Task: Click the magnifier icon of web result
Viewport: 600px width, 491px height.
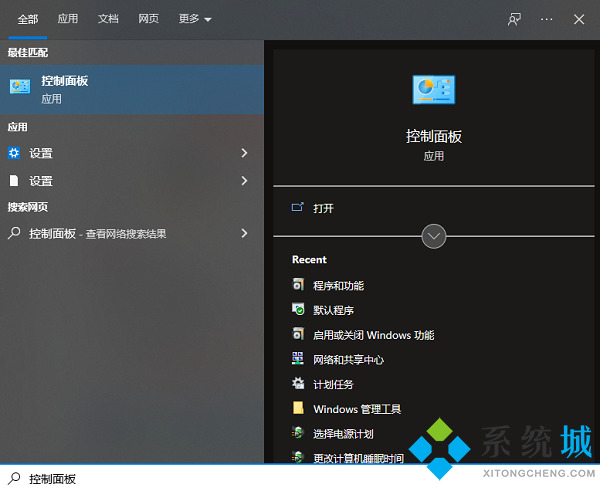Action: [x=14, y=233]
